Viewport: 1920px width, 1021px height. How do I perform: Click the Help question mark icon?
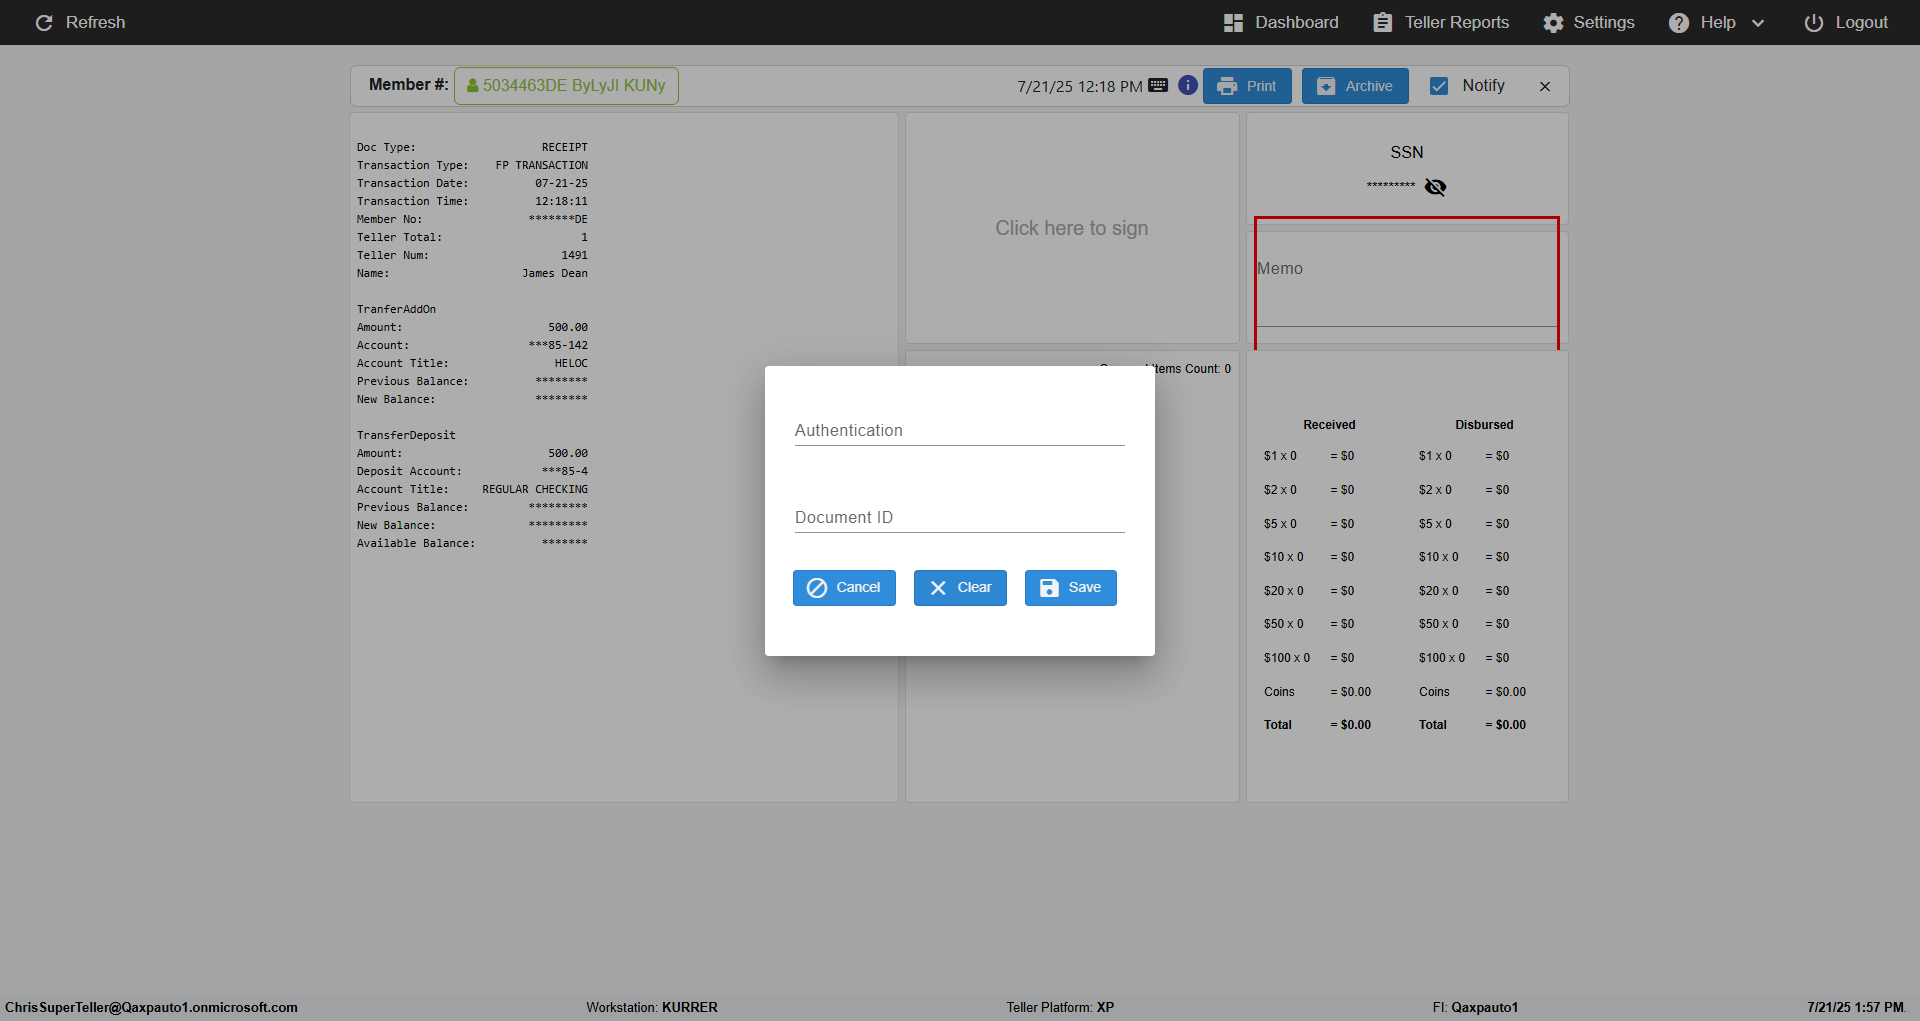[x=1679, y=22]
